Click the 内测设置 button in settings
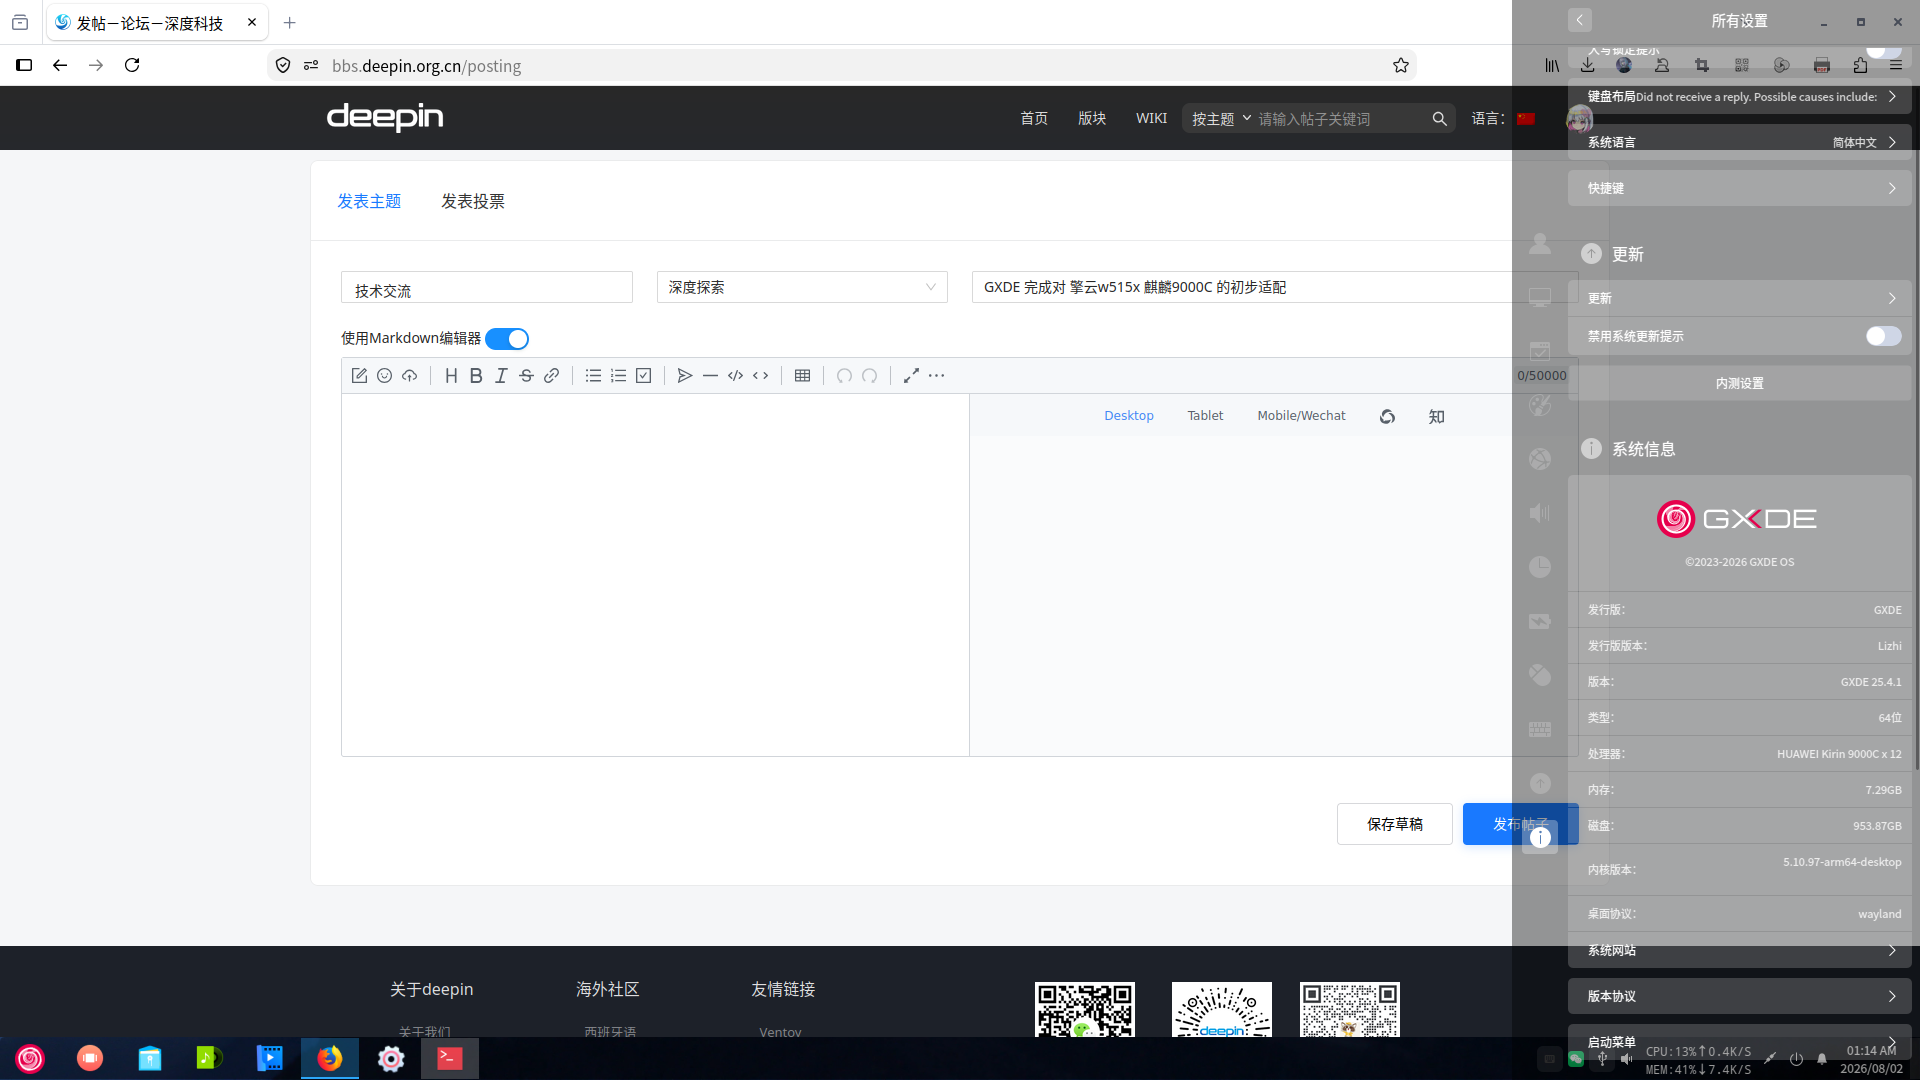 click(x=1740, y=383)
